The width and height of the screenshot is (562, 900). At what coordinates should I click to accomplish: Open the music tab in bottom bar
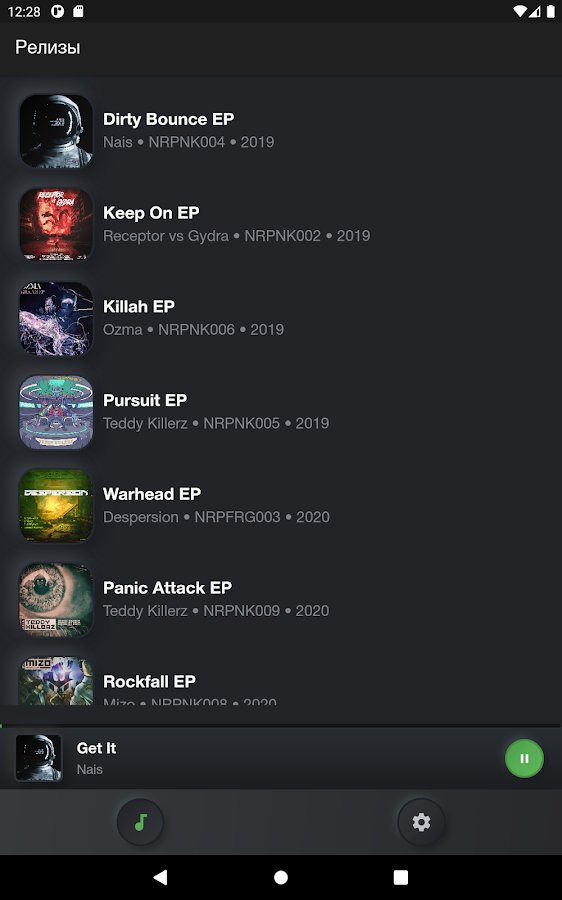[x=141, y=822]
